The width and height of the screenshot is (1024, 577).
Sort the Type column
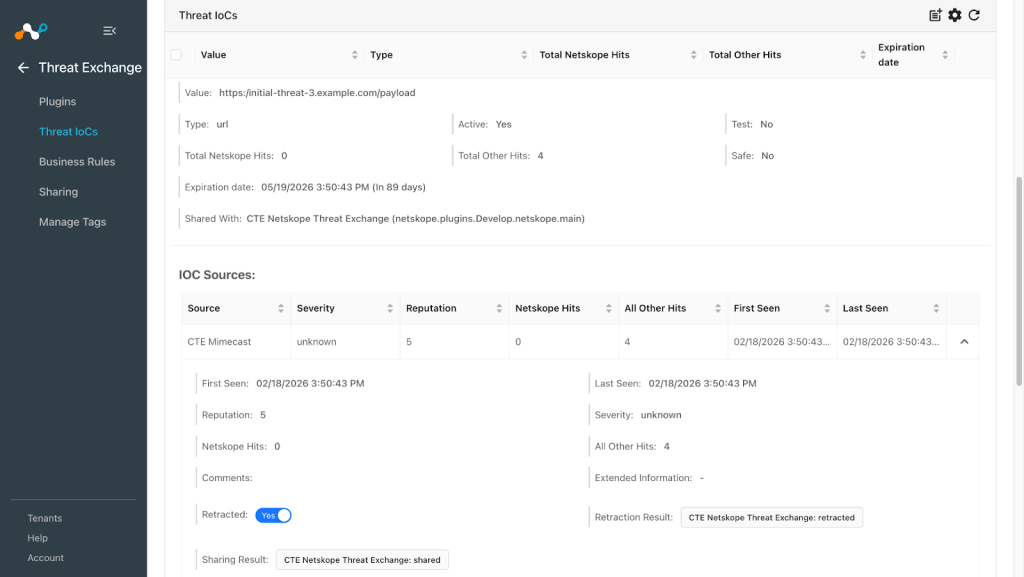coord(524,55)
